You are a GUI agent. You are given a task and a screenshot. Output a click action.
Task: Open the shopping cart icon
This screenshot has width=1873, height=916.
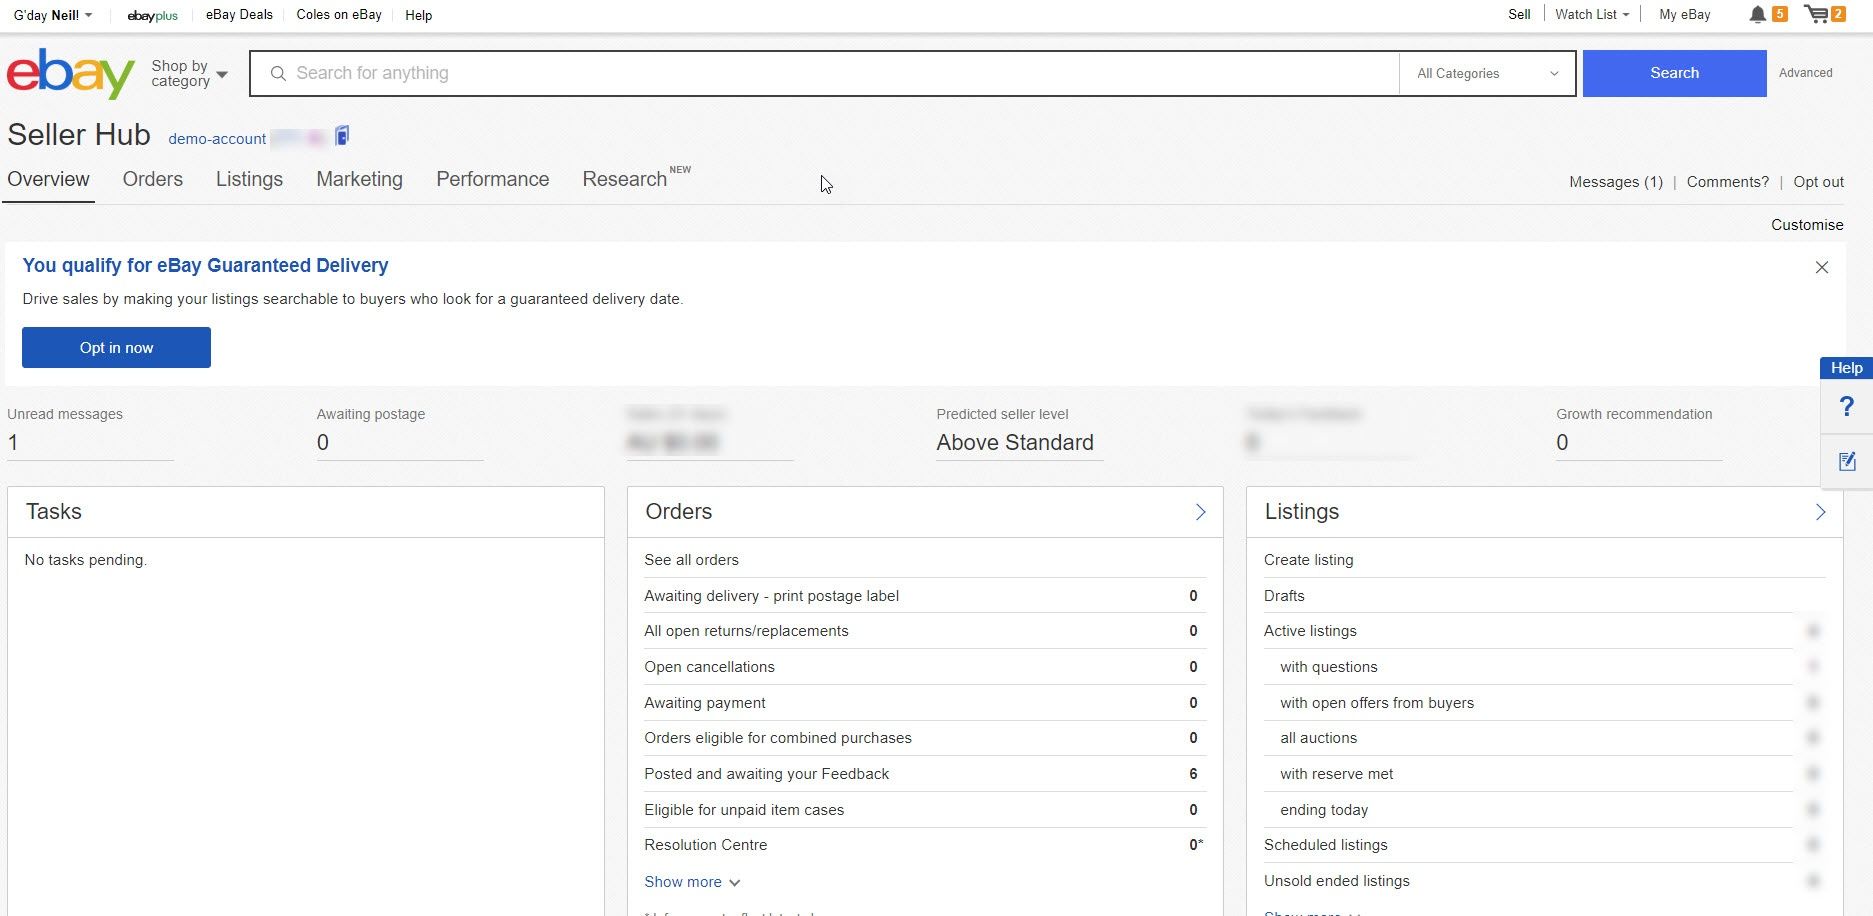pyautogui.click(x=1816, y=14)
